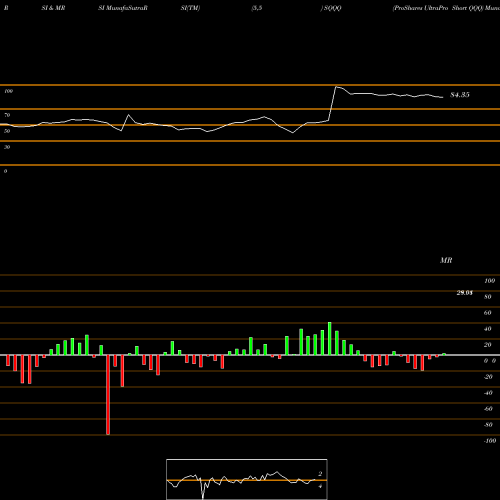Click the SQQQ ticker symbol text
Image resolution: width=500 pixels, height=500 pixels.
point(332,8)
